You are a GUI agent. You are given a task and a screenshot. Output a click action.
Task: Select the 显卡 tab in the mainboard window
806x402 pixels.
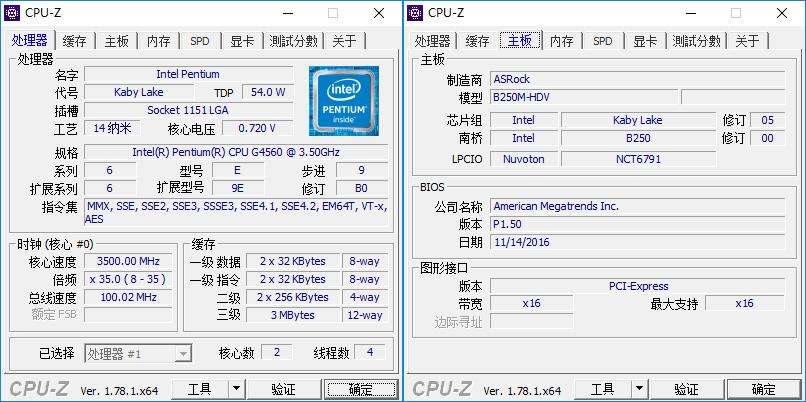tap(645, 41)
